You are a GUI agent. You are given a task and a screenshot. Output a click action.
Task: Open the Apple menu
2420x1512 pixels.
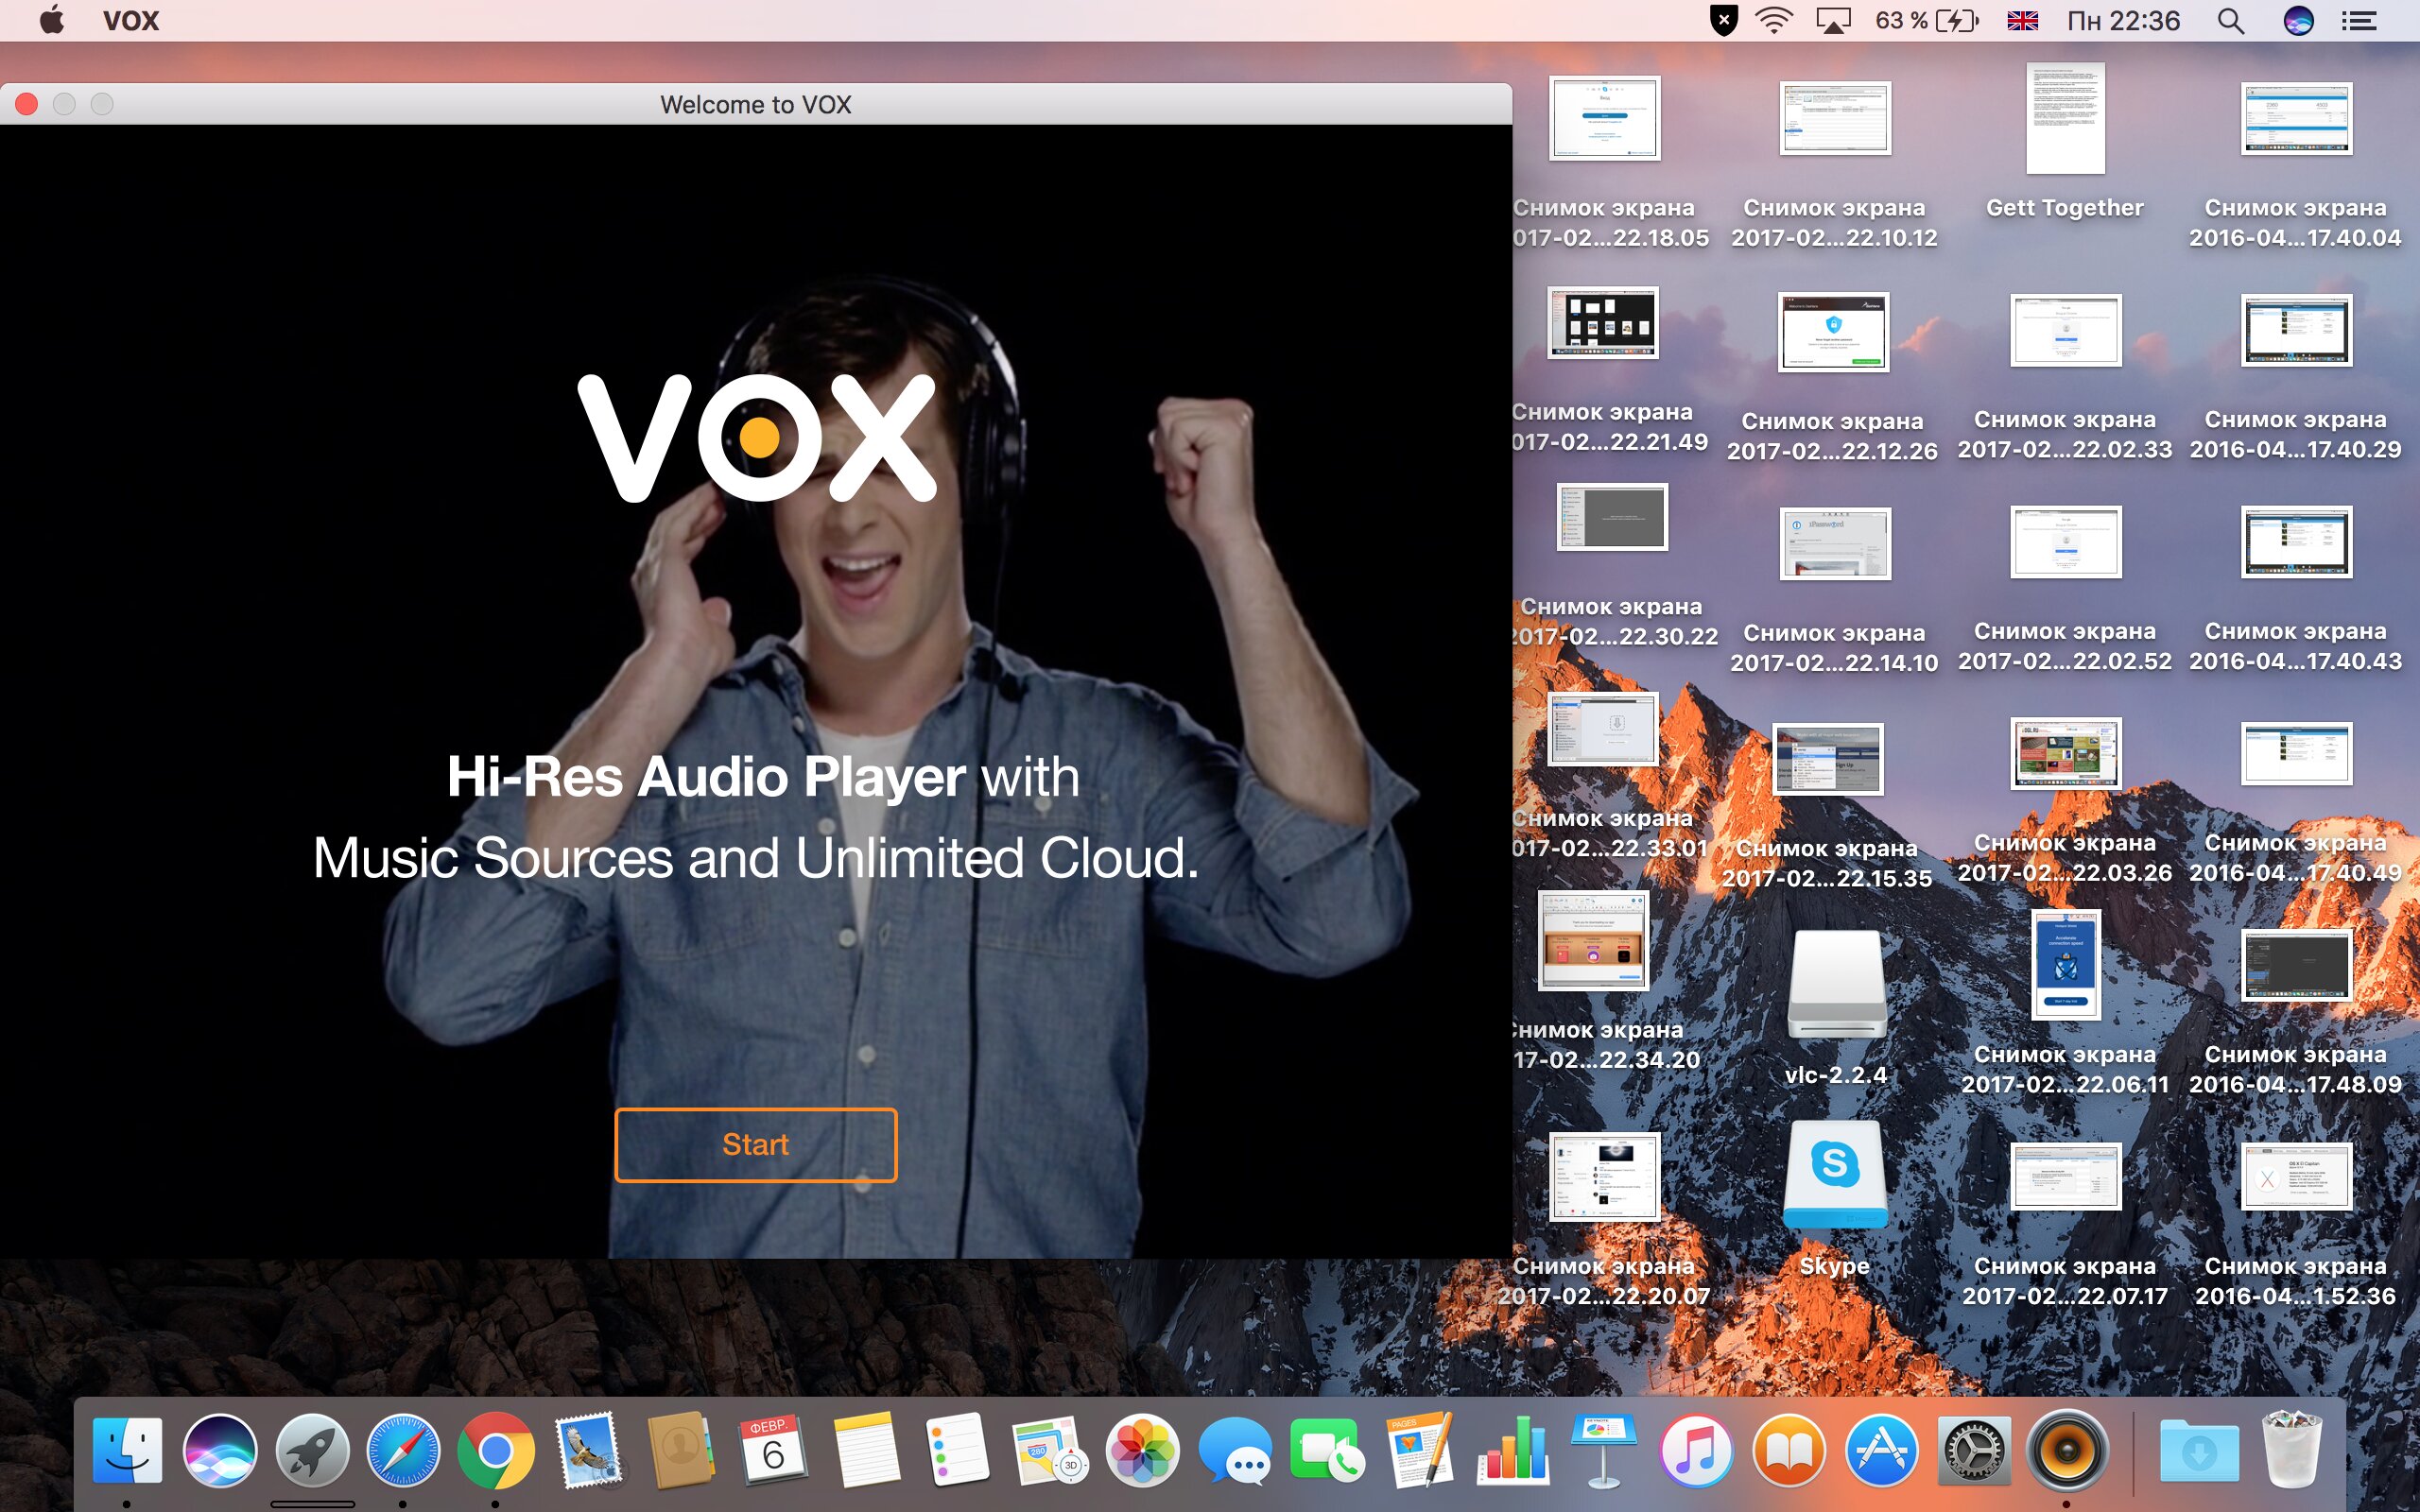tap(52, 20)
